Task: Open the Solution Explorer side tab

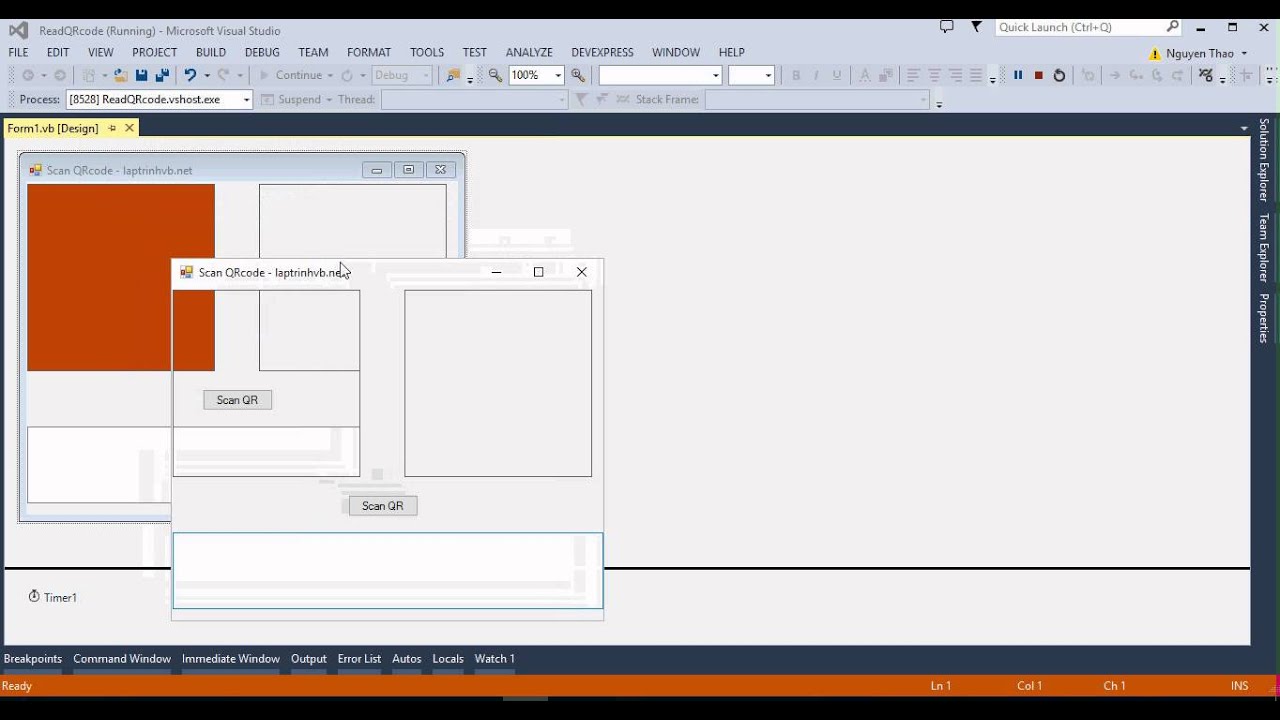Action: [x=1264, y=160]
